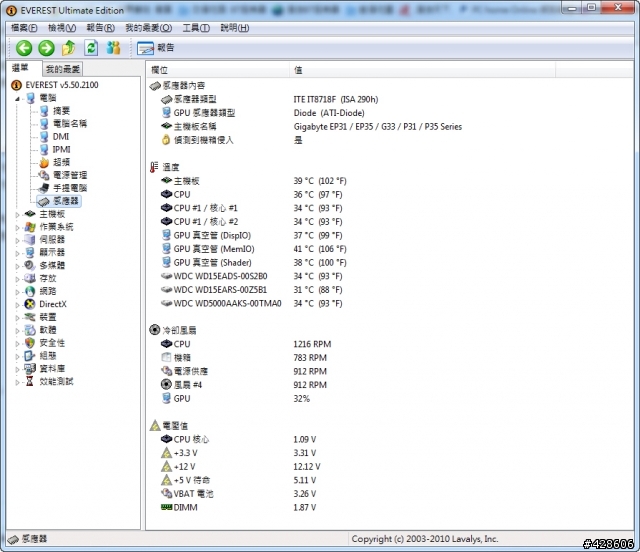Expand the 作業系統 tree node
Viewport: 640px width, 552px height.
(17, 228)
